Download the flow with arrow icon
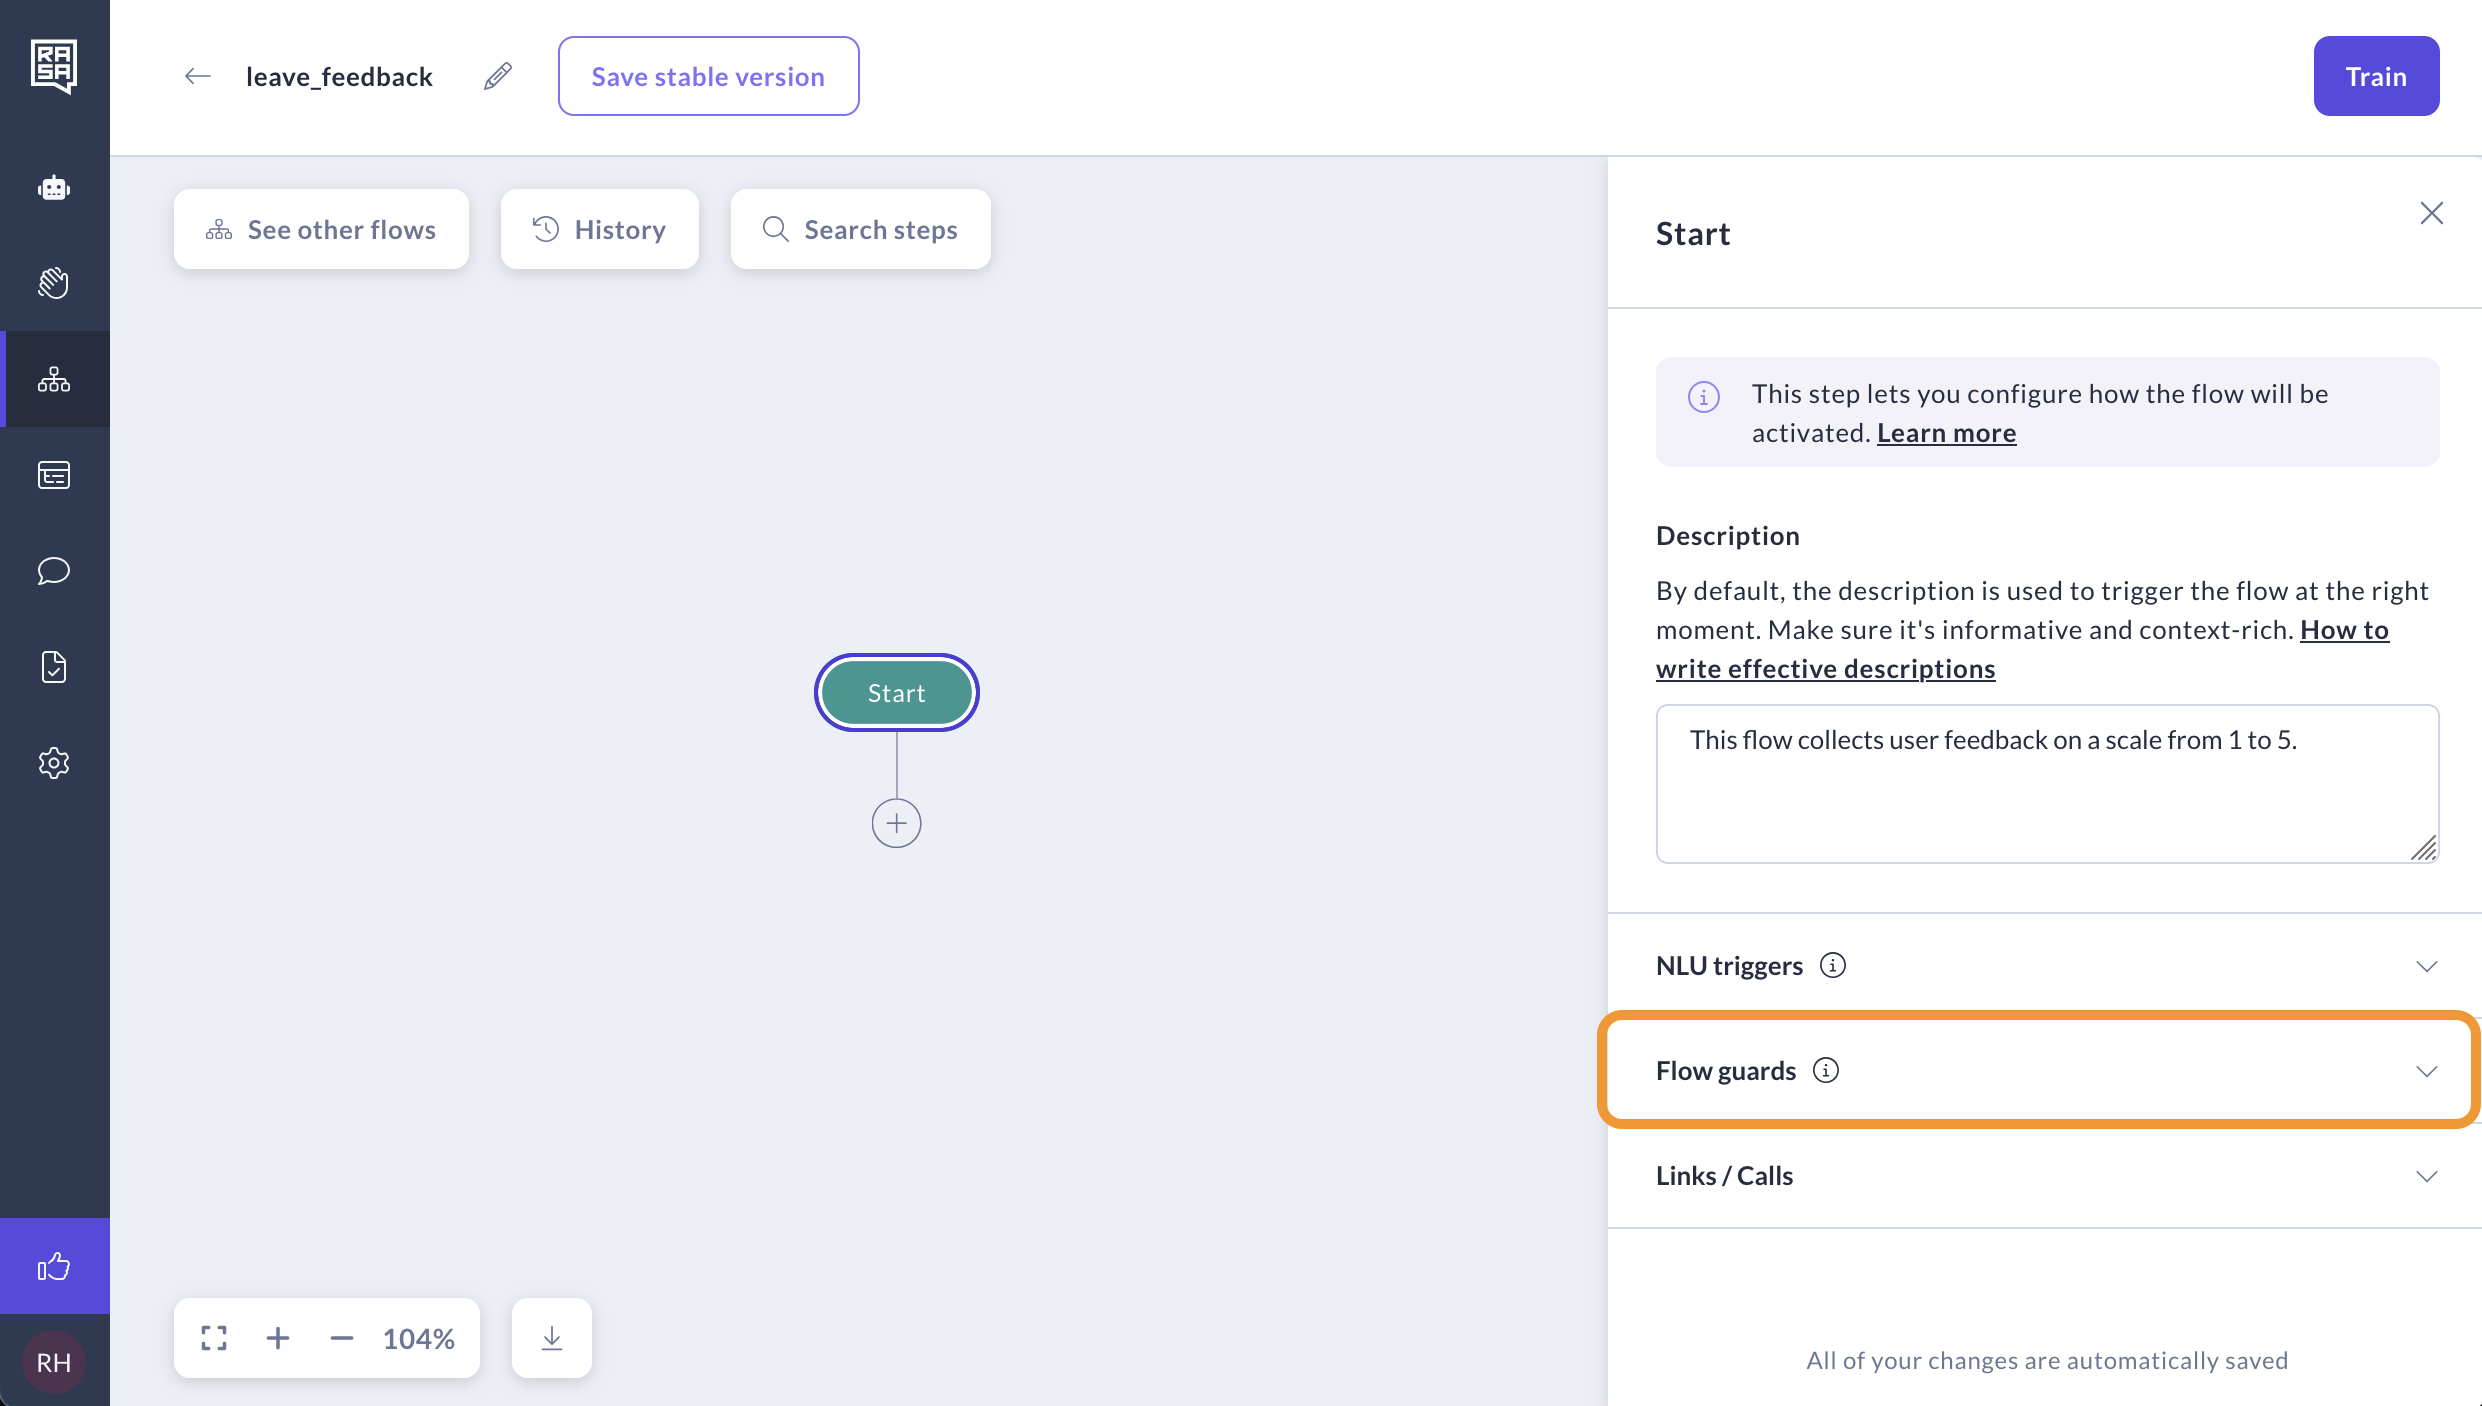 [x=552, y=1338]
